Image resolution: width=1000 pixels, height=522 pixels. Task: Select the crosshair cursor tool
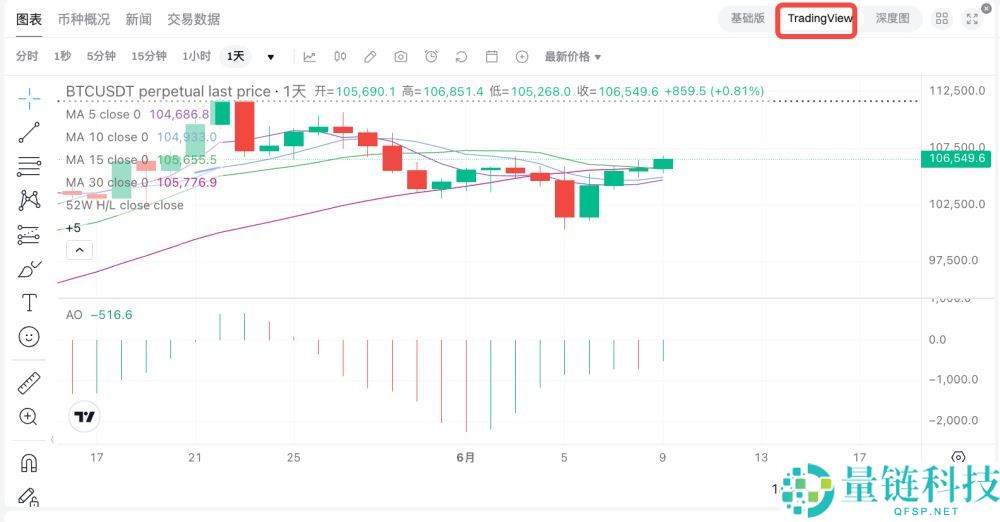click(x=29, y=97)
